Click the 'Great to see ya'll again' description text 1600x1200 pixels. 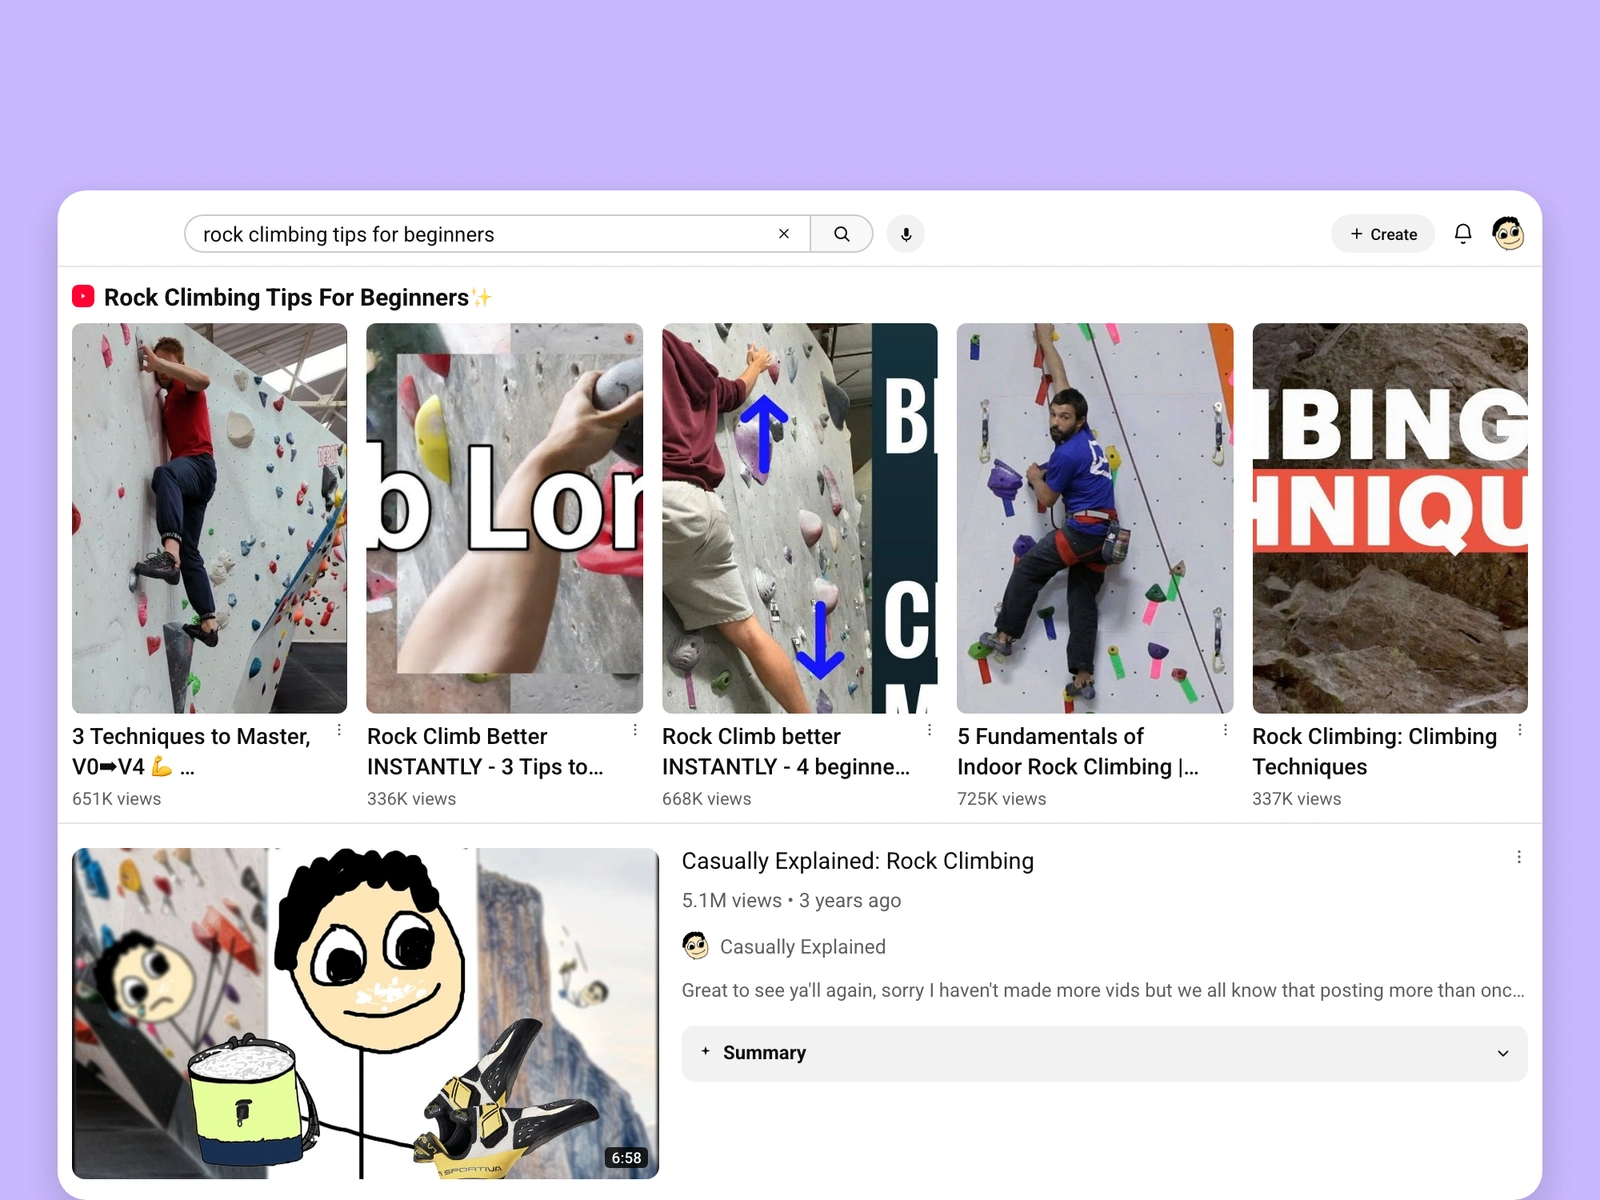[1103, 990]
